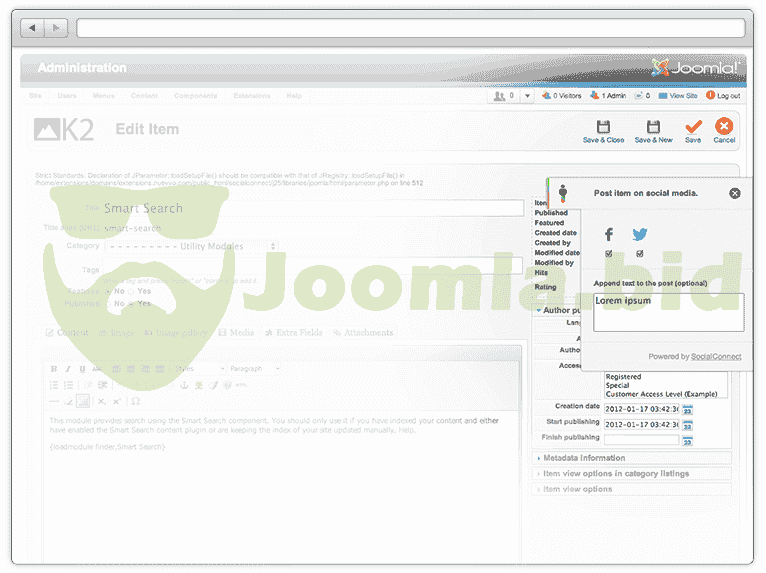Switch to the Content tab

click(67, 333)
